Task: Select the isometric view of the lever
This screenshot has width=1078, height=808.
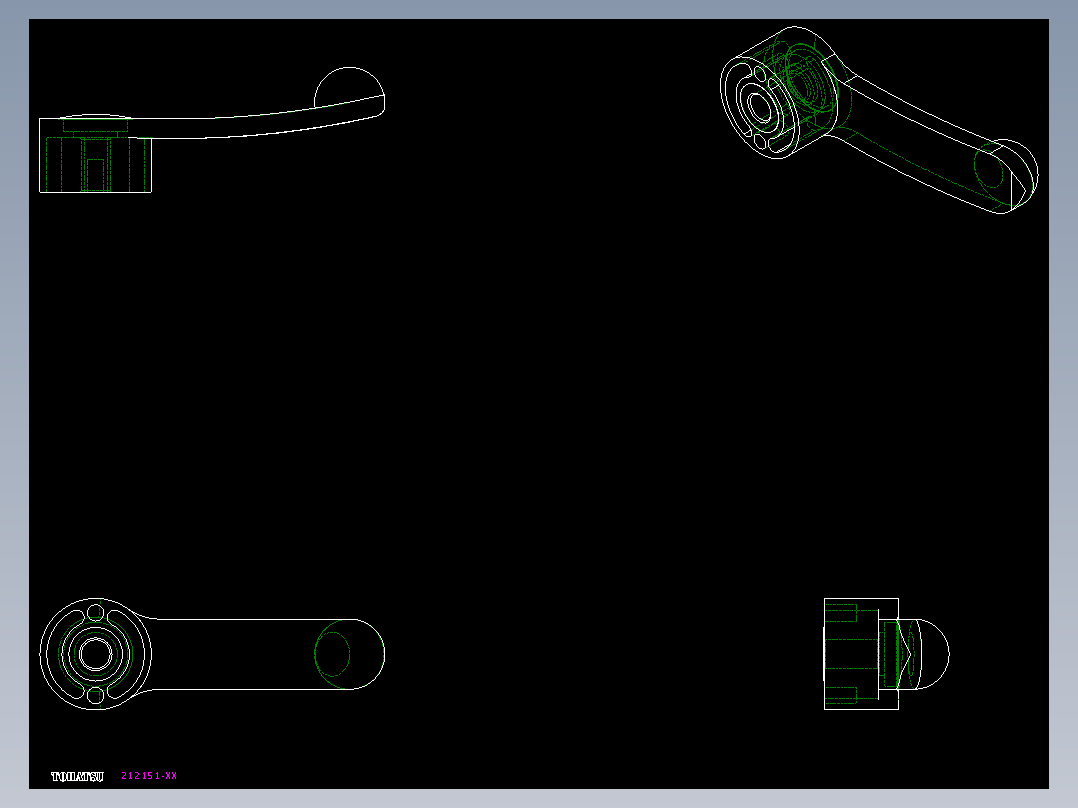Action: click(x=879, y=120)
